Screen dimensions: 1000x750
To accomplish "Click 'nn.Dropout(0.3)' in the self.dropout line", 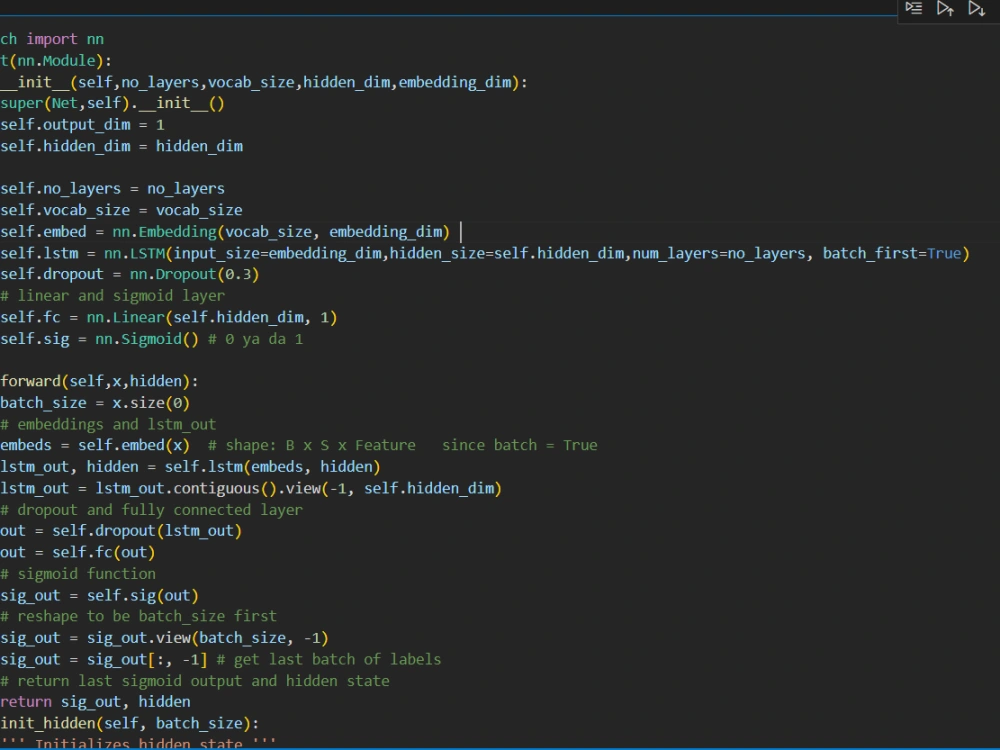I will [x=195, y=275].
